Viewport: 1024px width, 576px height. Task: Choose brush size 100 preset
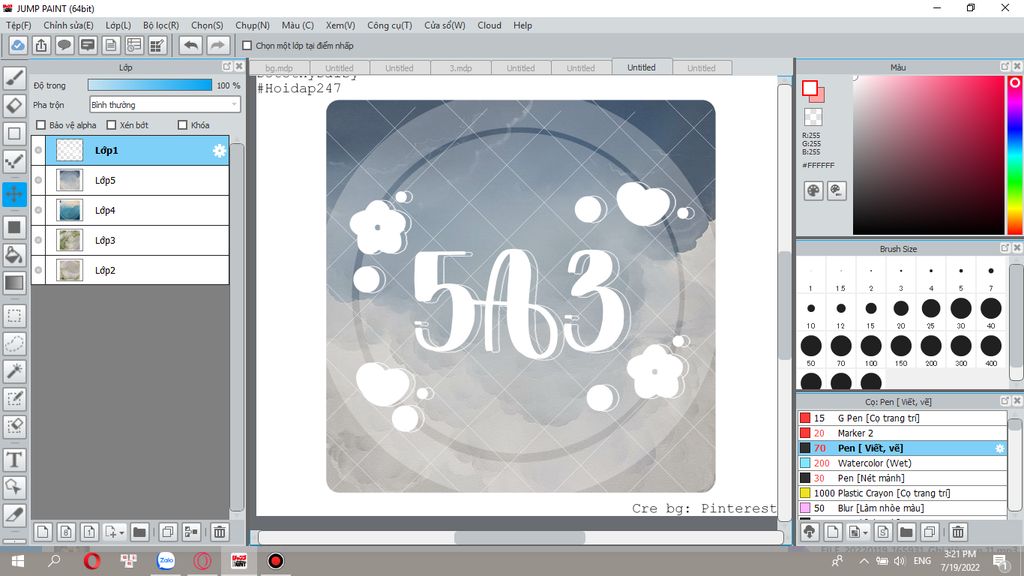click(x=871, y=349)
